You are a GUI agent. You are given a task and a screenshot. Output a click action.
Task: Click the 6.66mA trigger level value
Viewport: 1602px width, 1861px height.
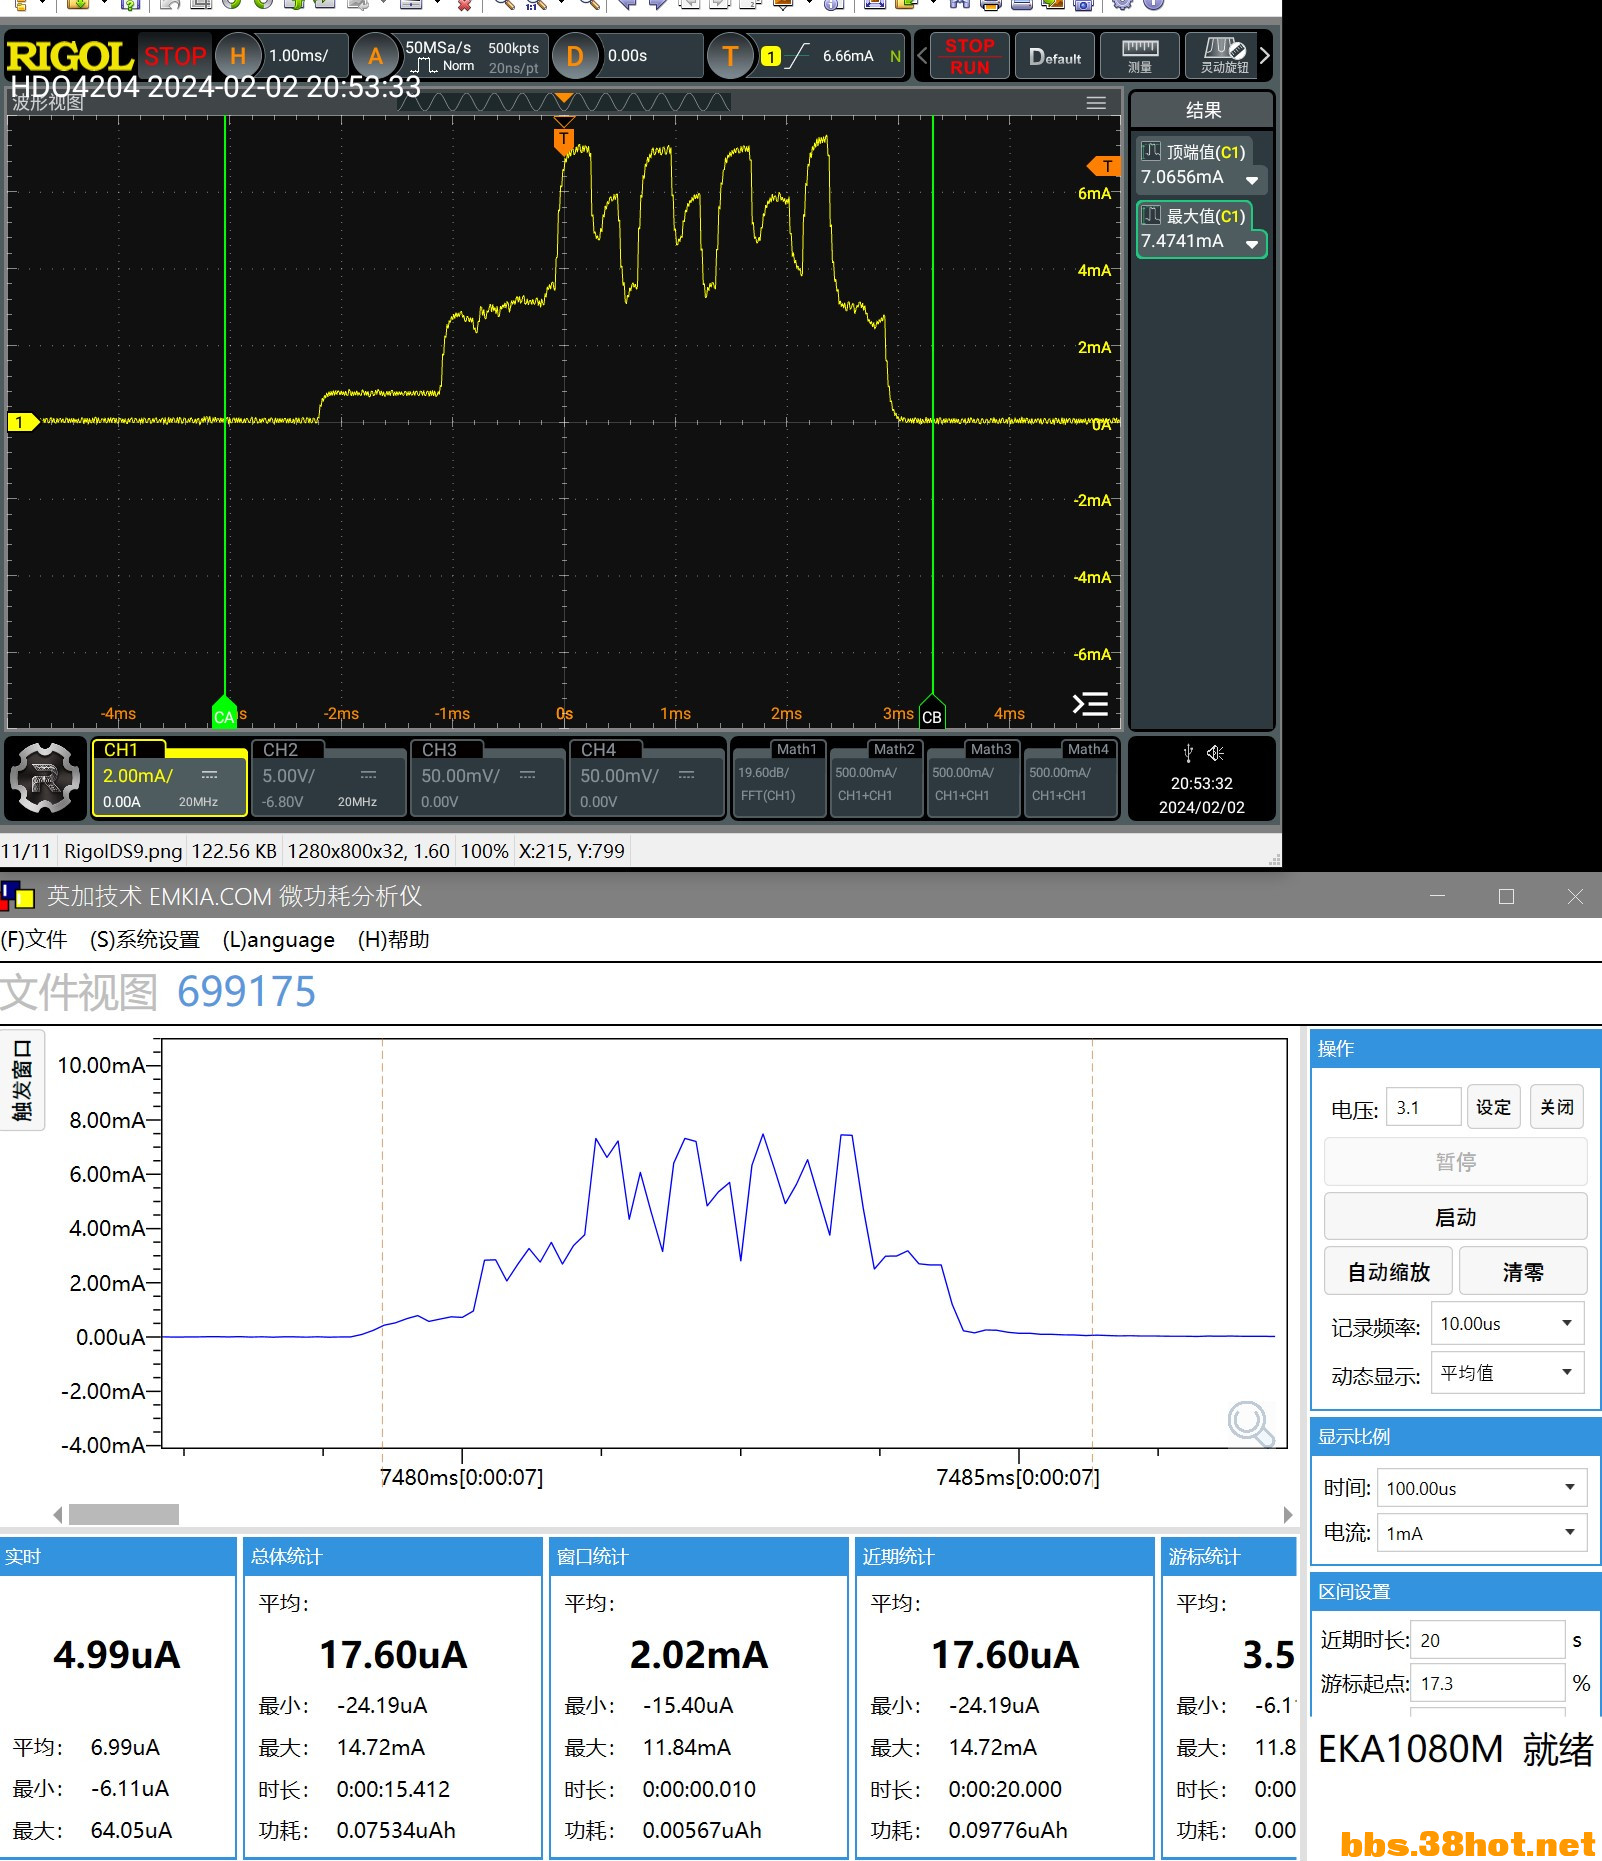point(848,56)
